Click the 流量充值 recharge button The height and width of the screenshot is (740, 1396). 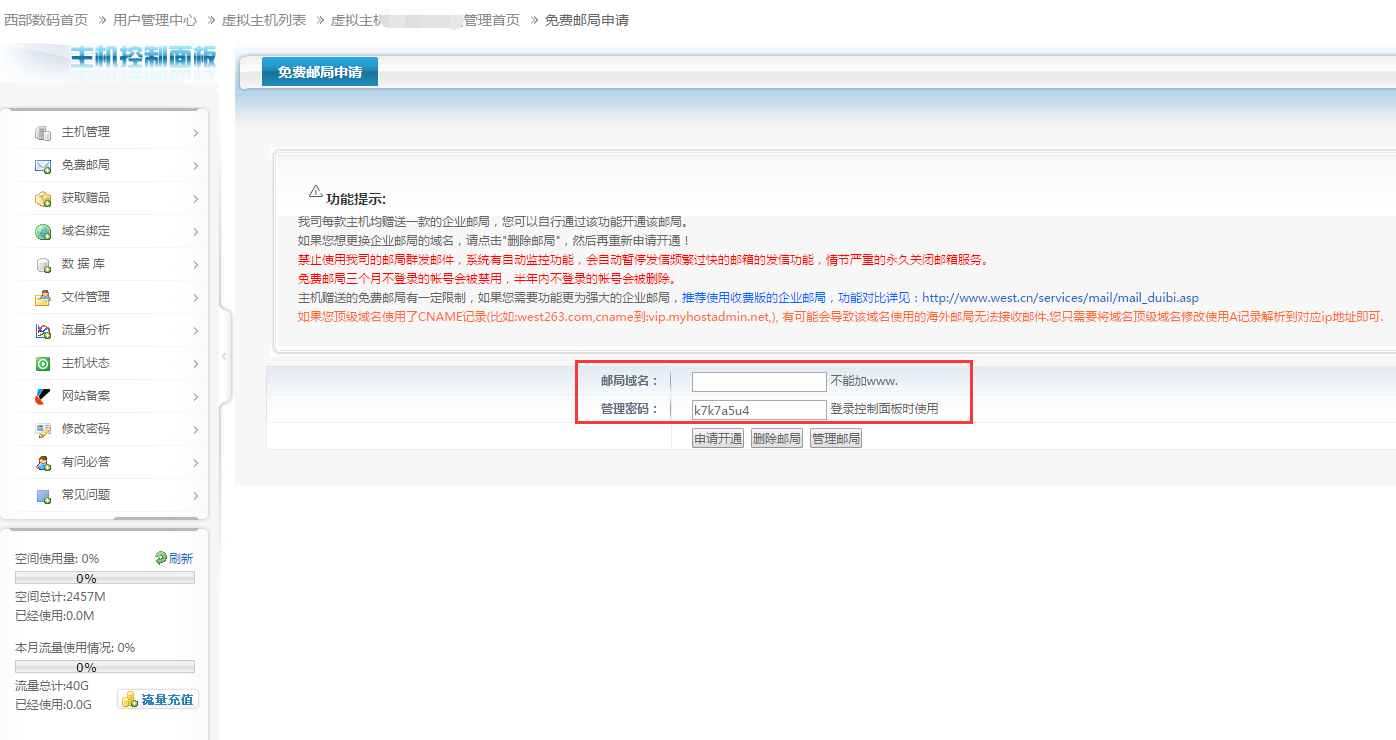coord(158,699)
